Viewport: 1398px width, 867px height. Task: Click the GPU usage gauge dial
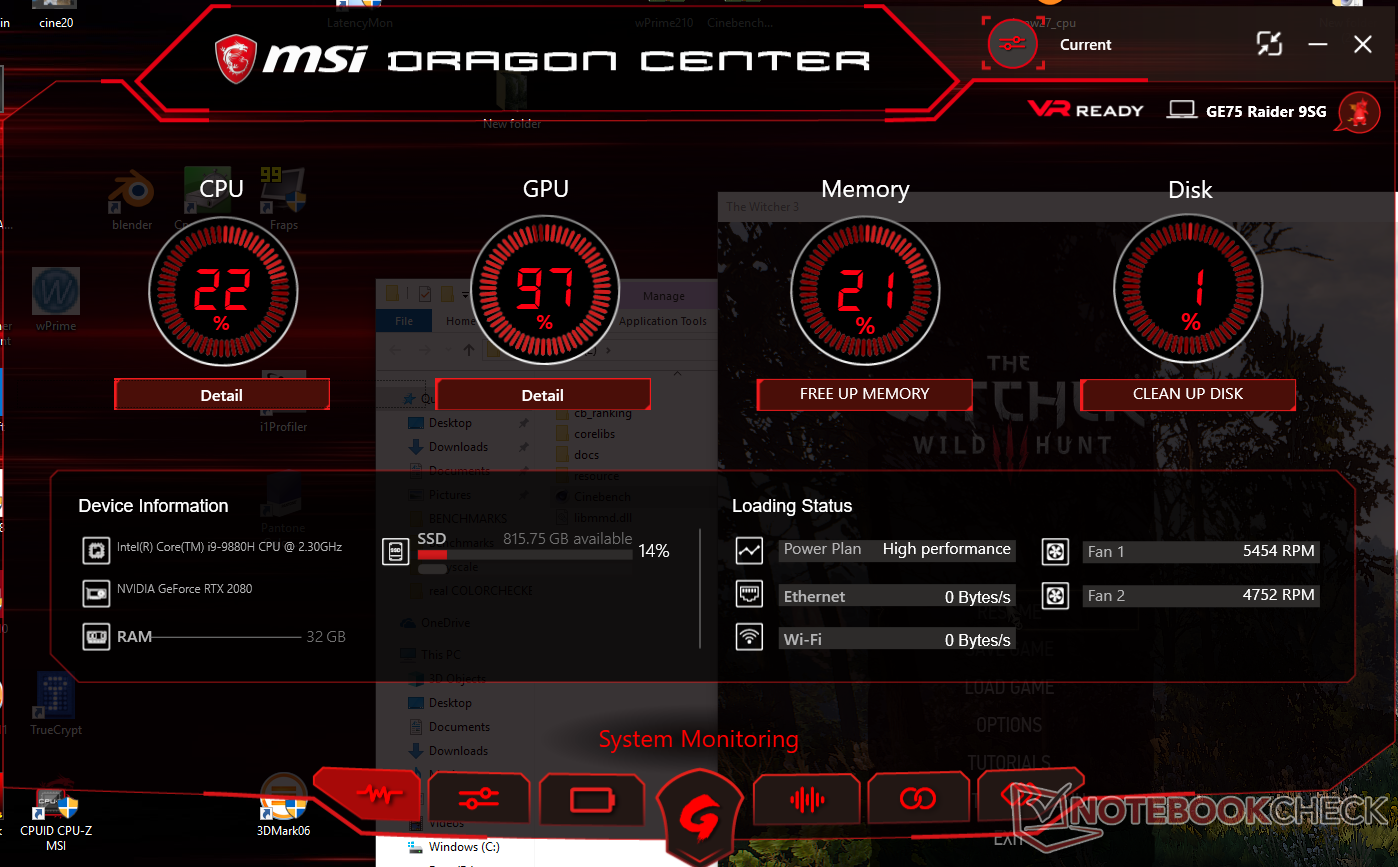tap(545, 291)
